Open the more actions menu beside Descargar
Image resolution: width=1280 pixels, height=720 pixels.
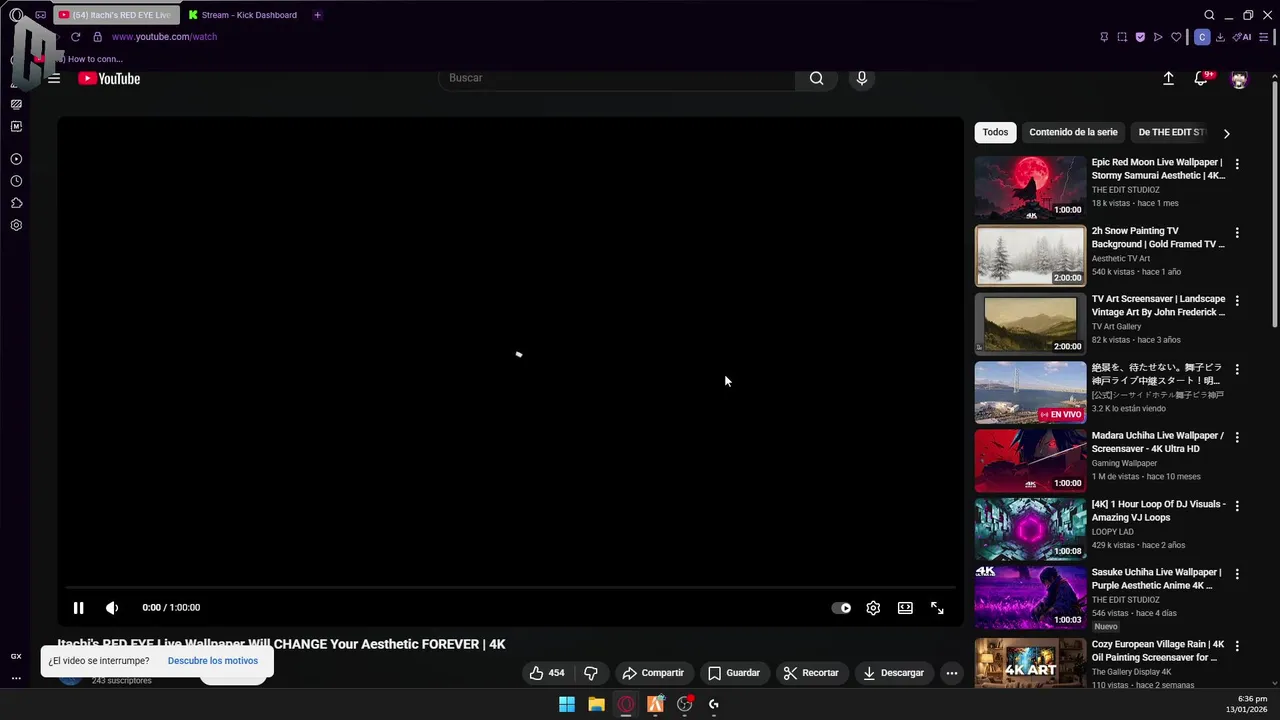[952, 673]
